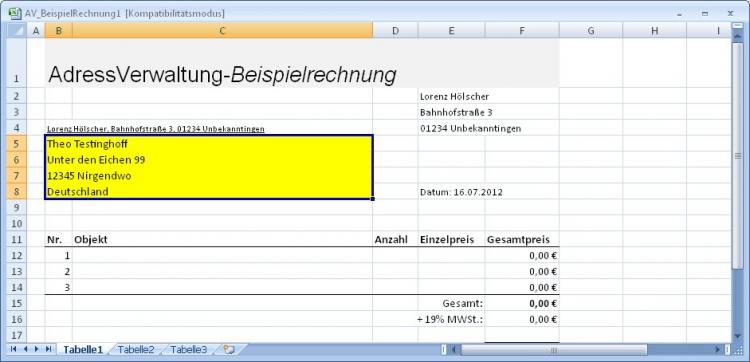Click the horizontal scrollbar thumb

coord(554,350)
